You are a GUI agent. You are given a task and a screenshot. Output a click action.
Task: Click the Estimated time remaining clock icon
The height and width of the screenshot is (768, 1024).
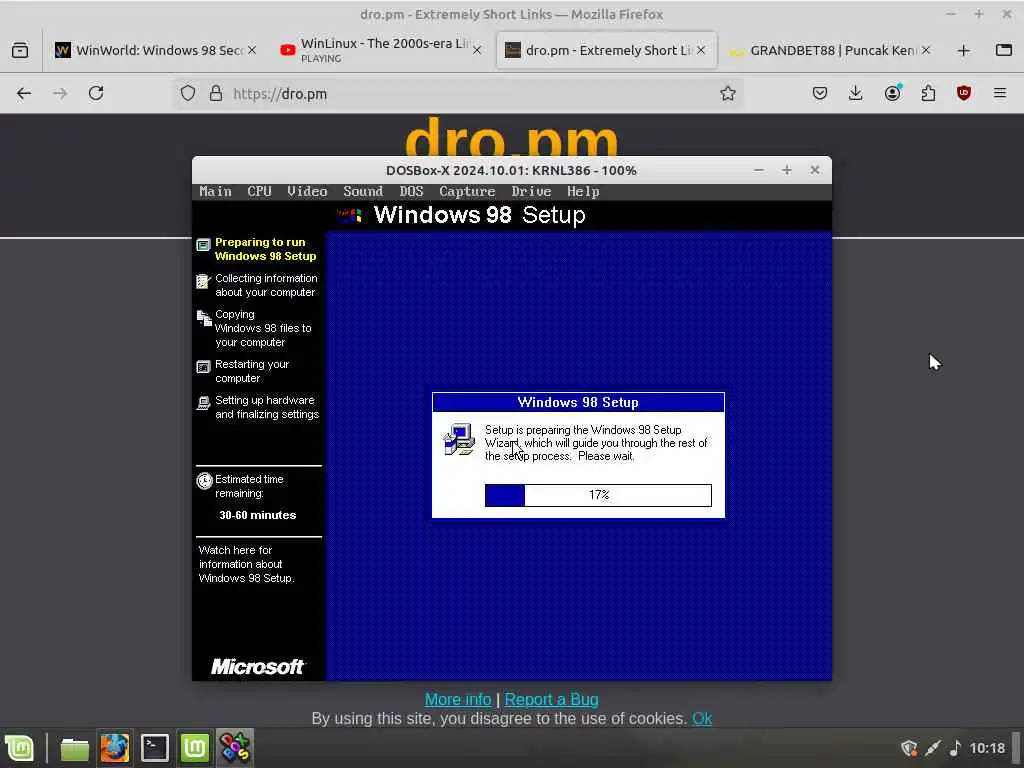point(204,481)
